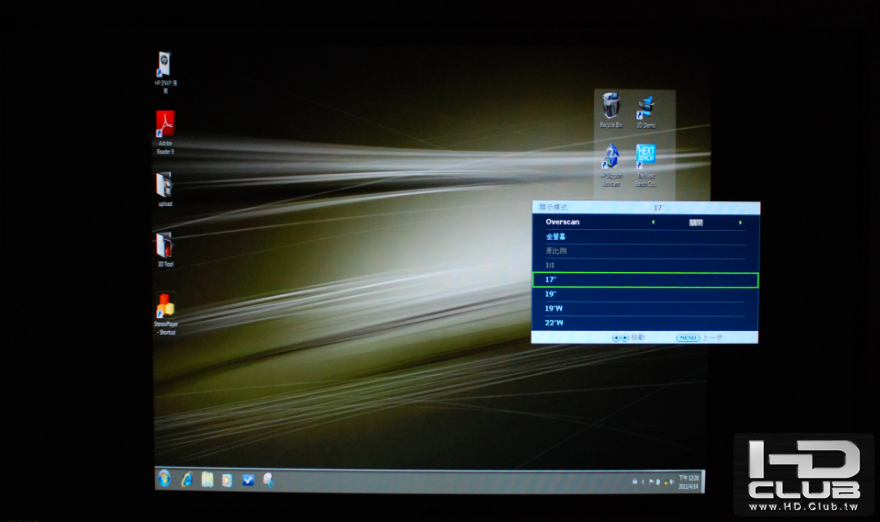
Task: Click the MENU back button in OSD footer
Action: click(x=688, y=337)
